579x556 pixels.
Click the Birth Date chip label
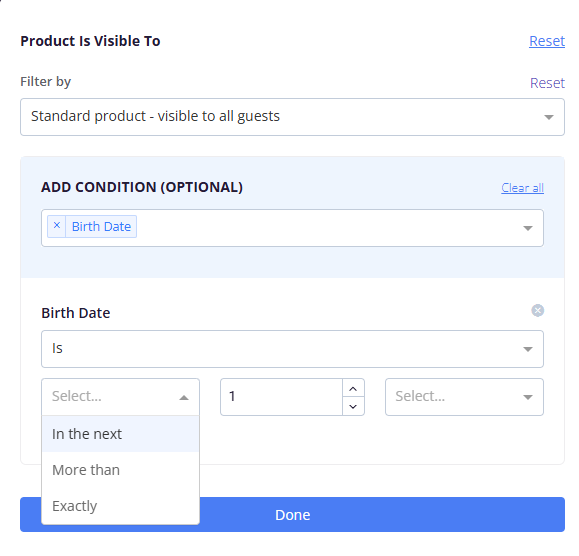[x=101, y=226]
